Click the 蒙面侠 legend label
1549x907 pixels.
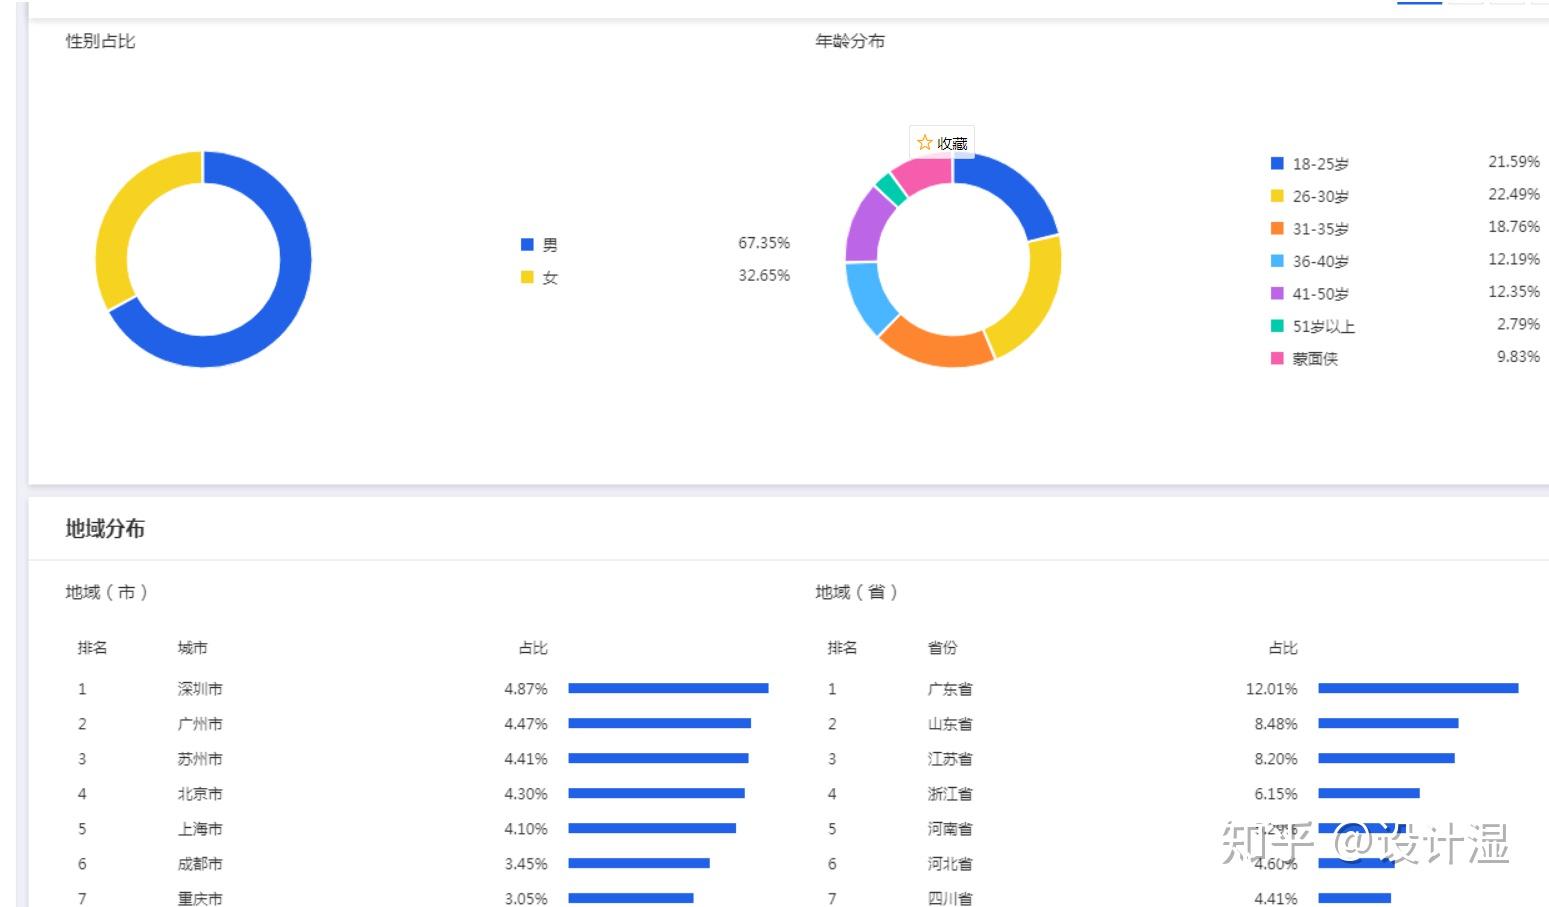(1315, 359)
